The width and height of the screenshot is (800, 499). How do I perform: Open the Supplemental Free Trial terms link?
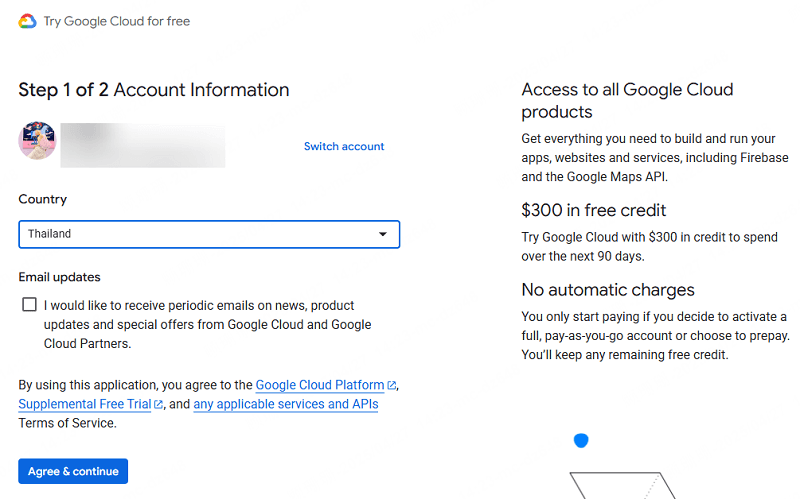click(85, 404)
